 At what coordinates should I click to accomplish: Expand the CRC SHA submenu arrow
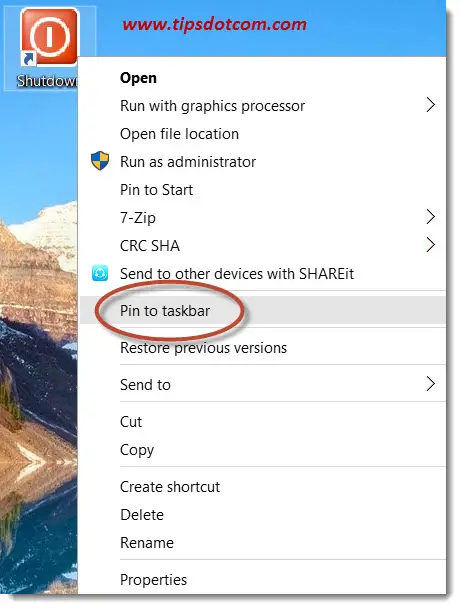click(x=430, y=245)
